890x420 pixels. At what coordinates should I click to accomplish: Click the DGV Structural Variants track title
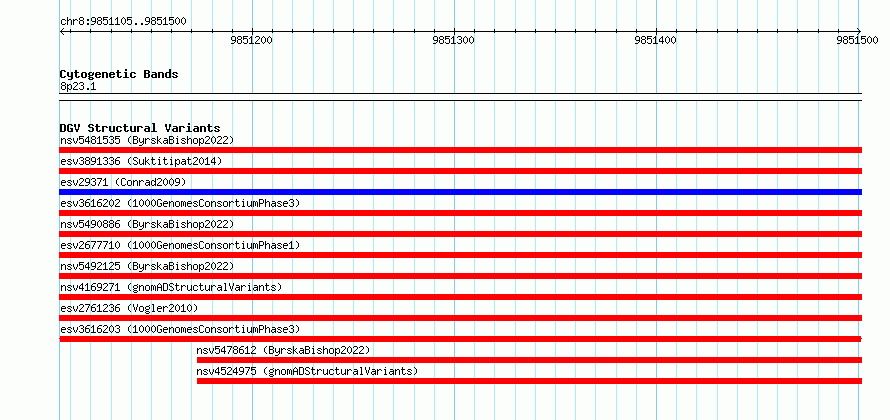(x=140, y=128)
